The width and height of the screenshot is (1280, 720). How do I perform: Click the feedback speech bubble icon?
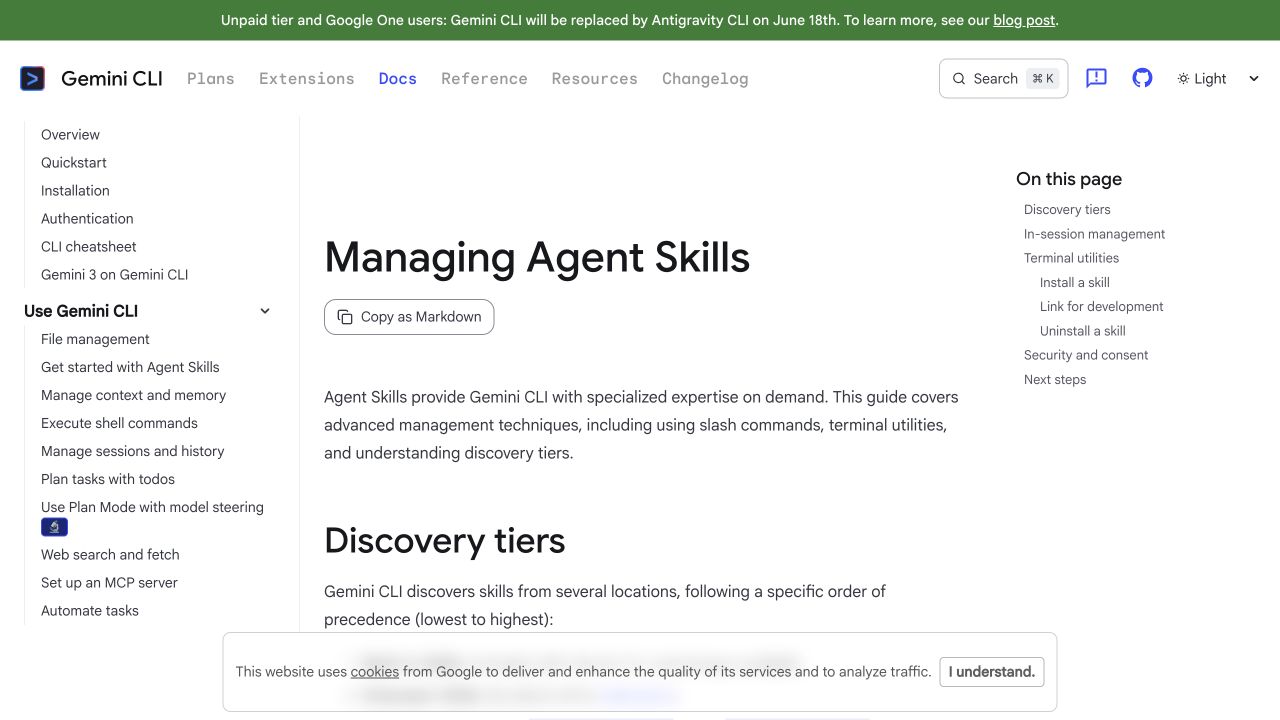tap(1096, 78)
